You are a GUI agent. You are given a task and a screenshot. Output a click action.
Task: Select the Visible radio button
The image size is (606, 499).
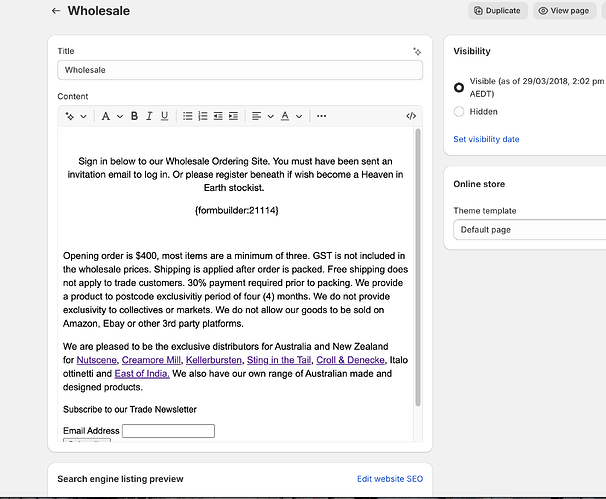(459, 87)
